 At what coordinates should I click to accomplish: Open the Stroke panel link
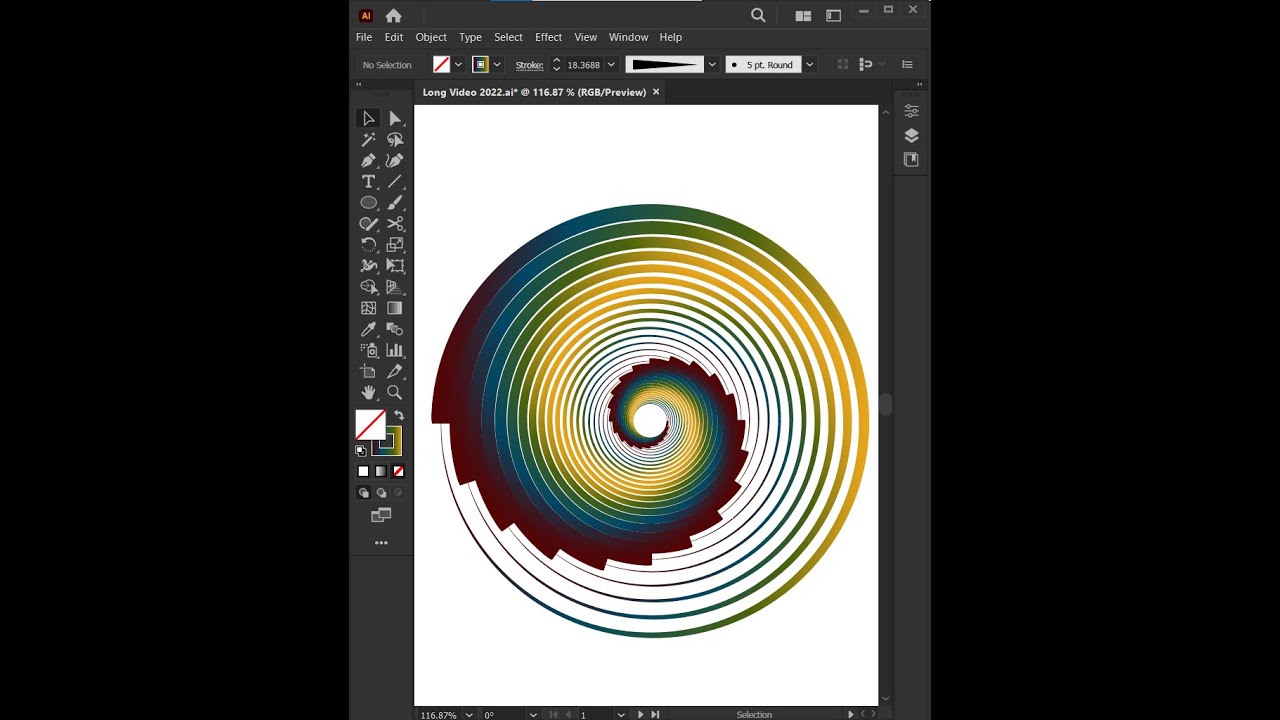[529, 65]
